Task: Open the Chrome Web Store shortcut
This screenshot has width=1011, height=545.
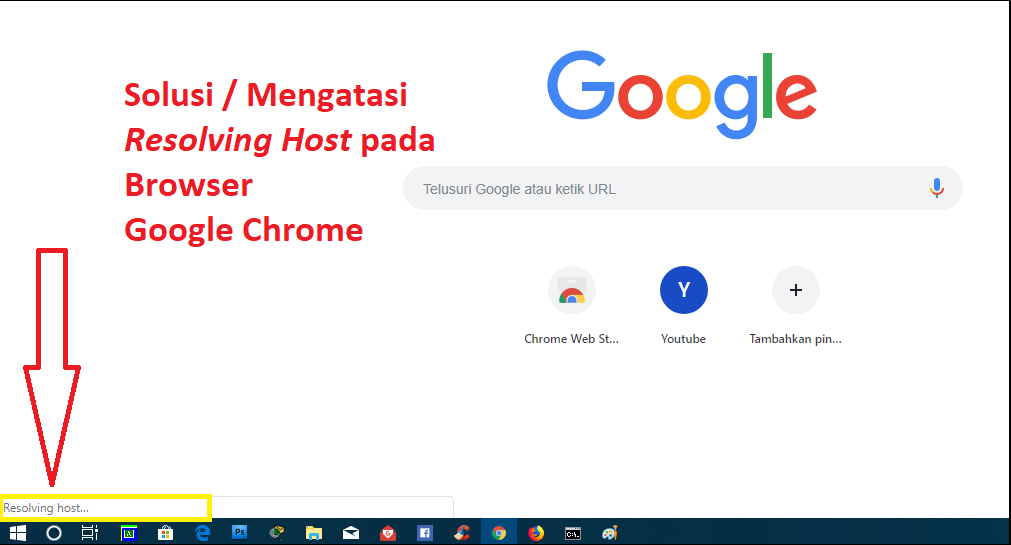Action: tap(572, 290)
